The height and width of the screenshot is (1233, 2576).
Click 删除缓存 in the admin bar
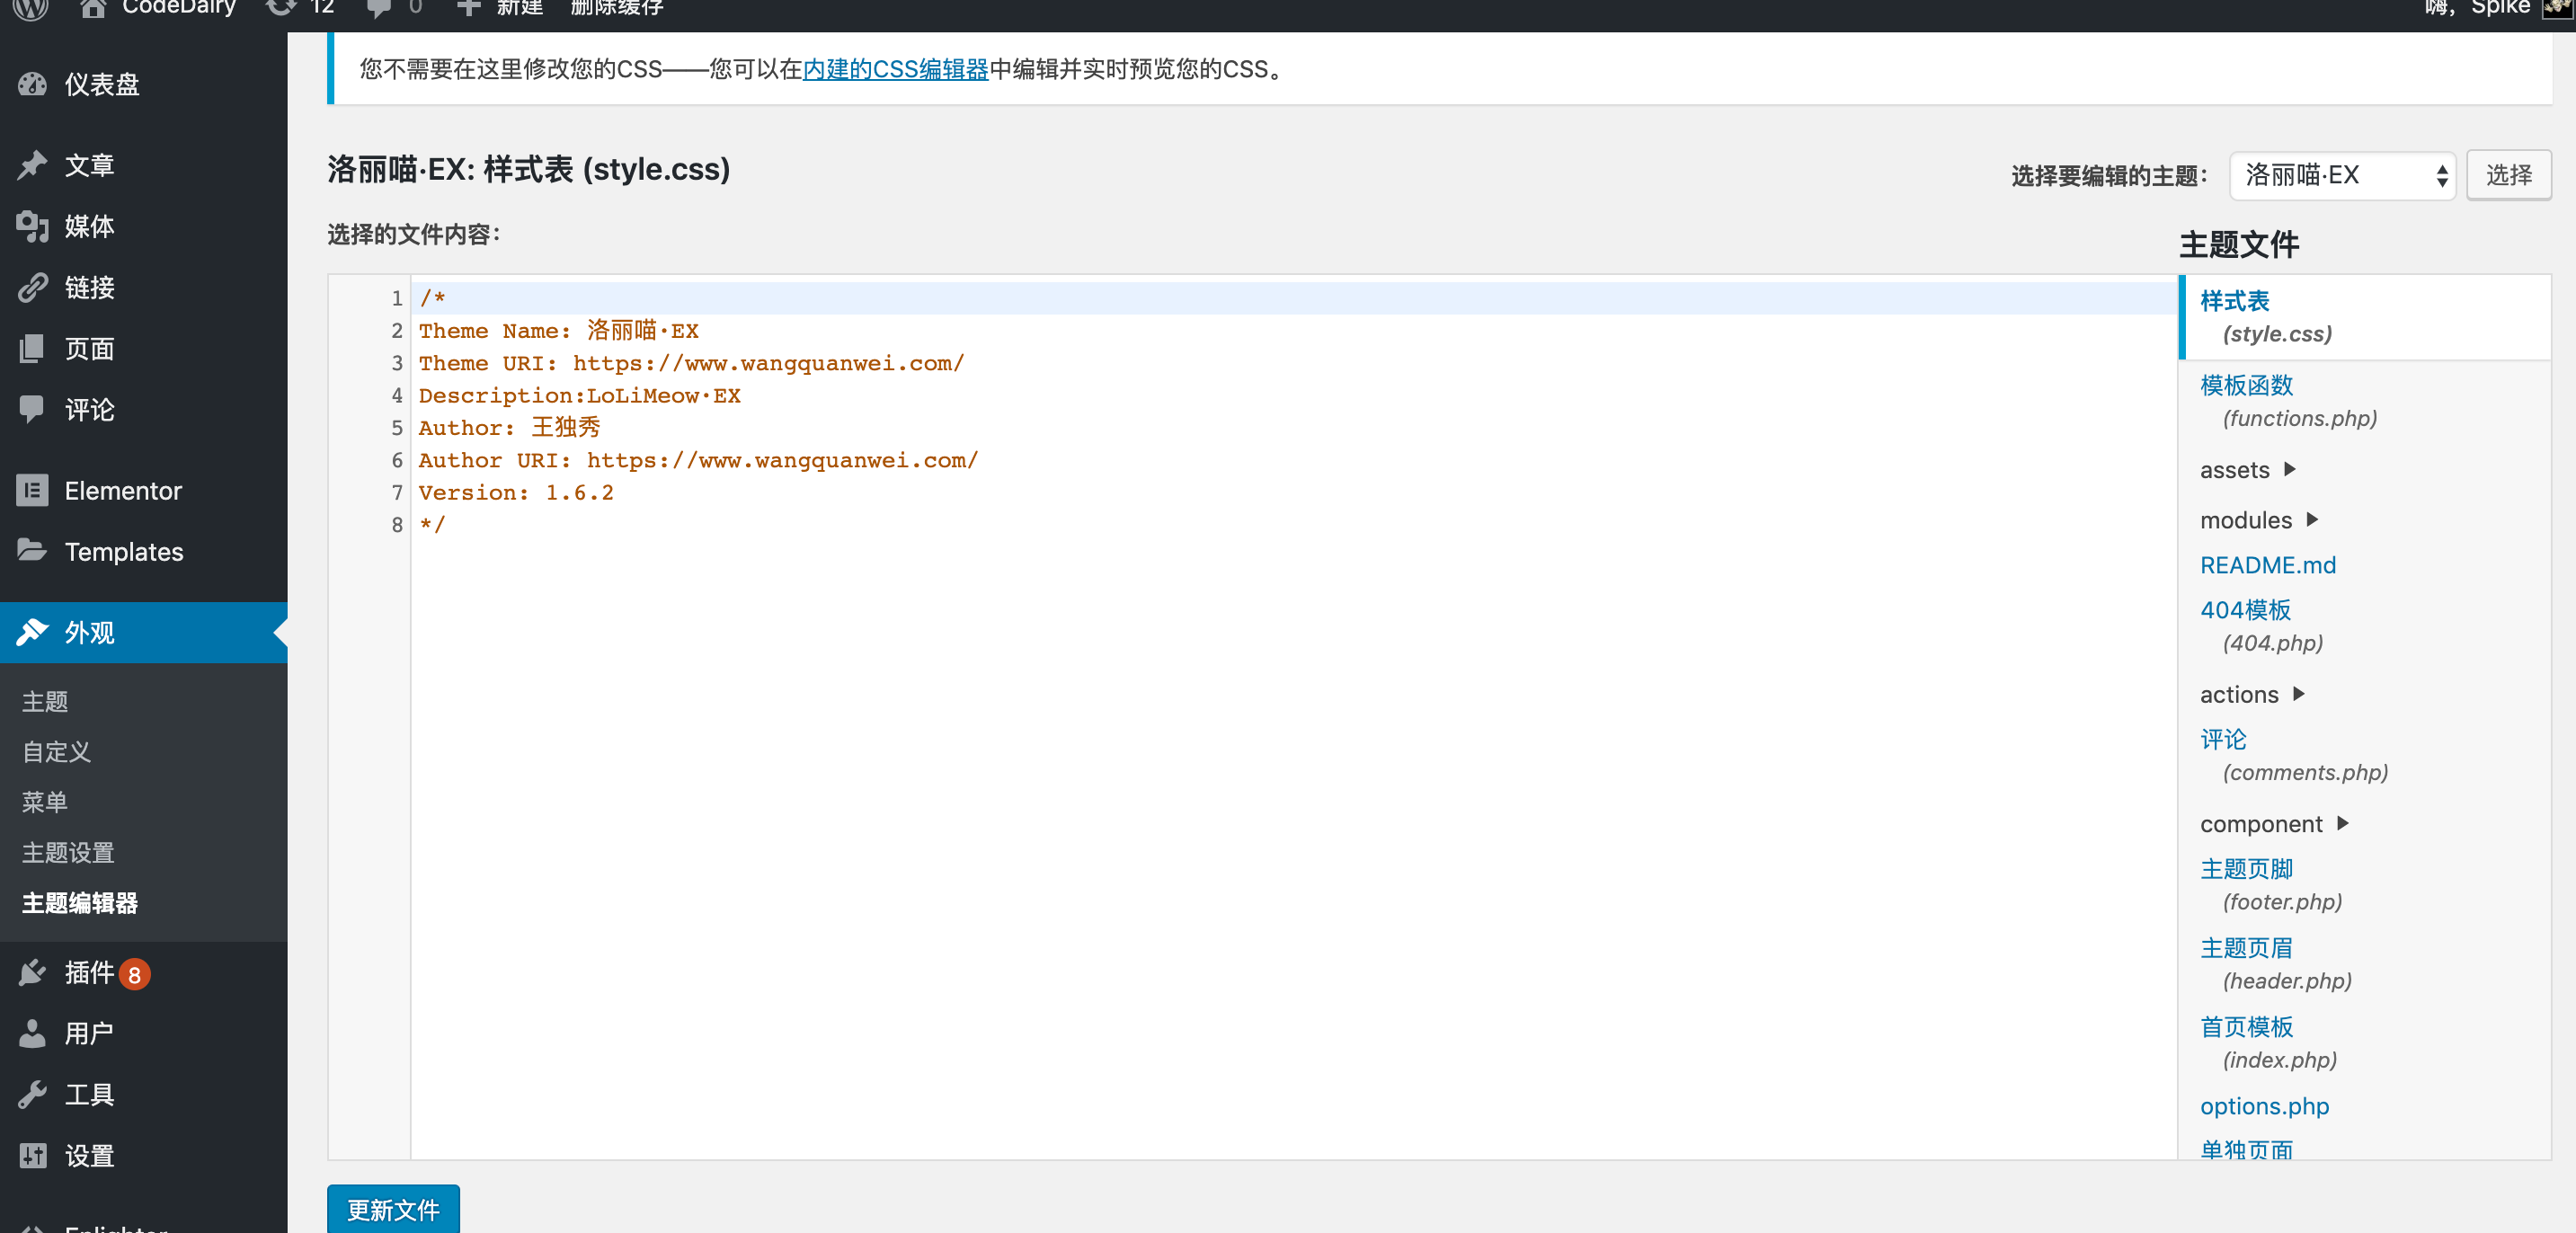pyautogui.click(x=617, y=8)
